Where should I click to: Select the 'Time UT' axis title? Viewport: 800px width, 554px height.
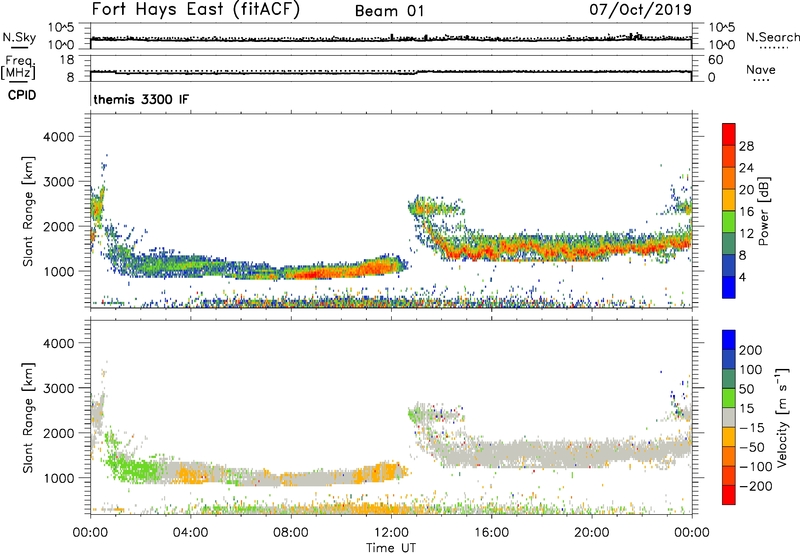click(x=391, y=548)
